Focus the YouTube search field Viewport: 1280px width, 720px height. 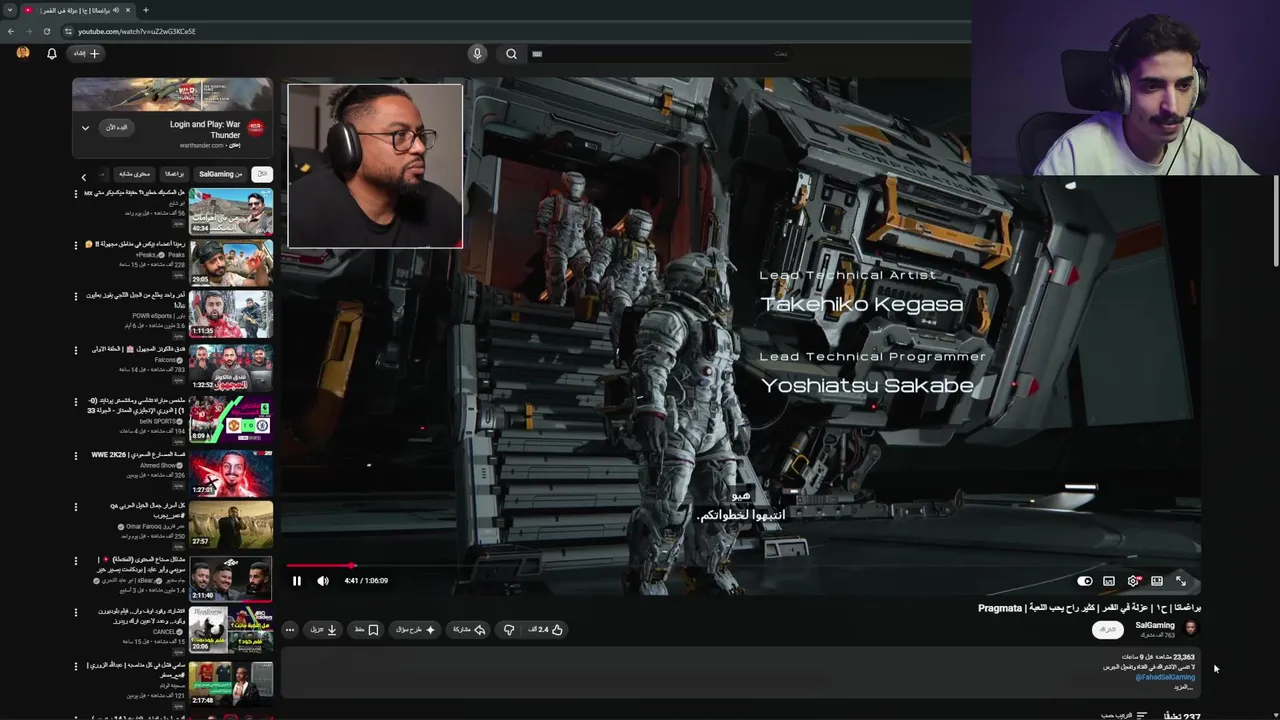660,54
